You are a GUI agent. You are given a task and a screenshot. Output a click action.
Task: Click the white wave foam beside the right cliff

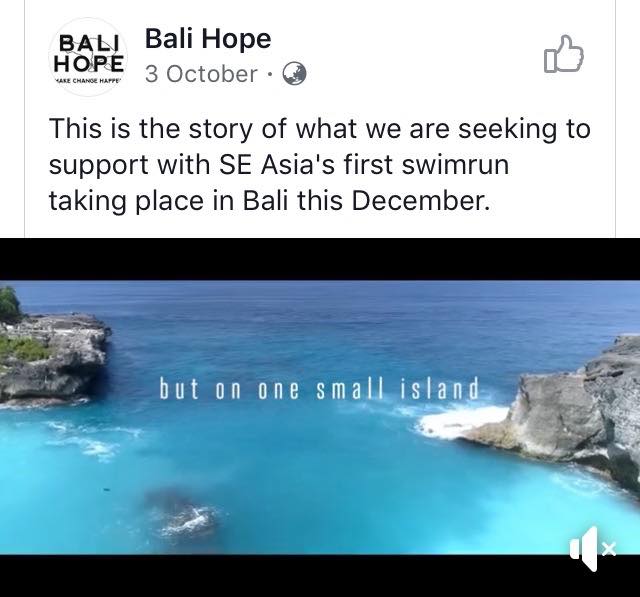coord(459,422)
